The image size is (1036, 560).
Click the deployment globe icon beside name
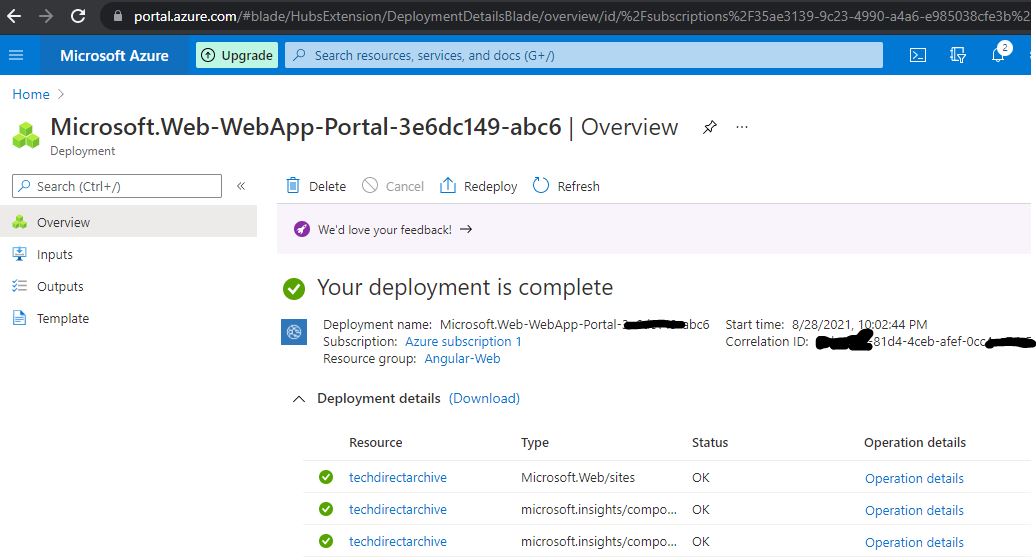pos(294,332)
